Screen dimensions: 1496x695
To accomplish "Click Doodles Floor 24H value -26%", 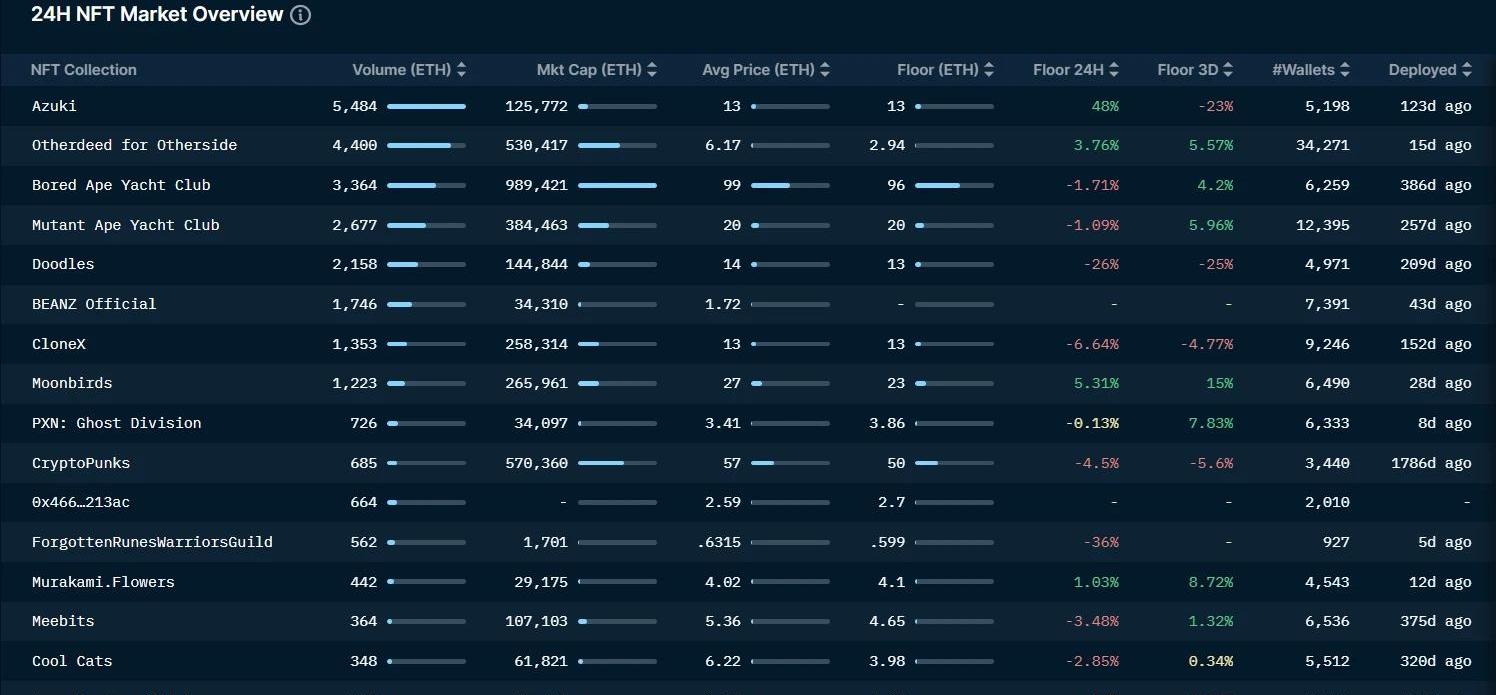I will point(1101,264).
